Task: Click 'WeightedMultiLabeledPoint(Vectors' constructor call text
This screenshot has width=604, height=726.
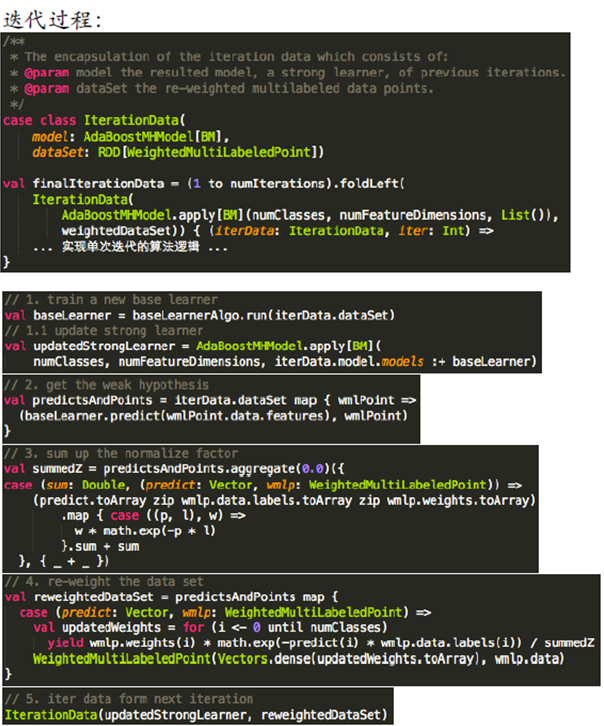Action: [150, 658]
